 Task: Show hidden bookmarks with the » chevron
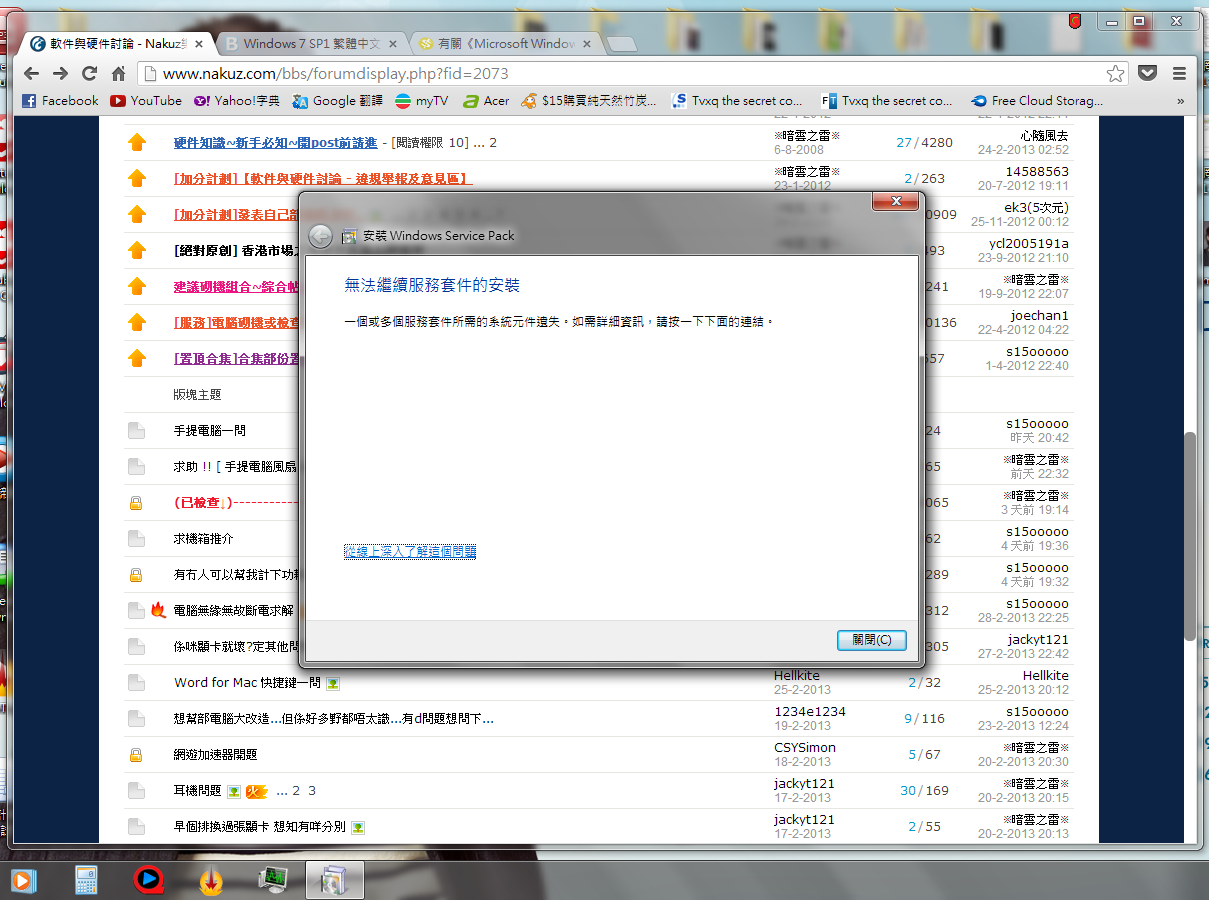pyautogui.click(x=1181, y=101)
